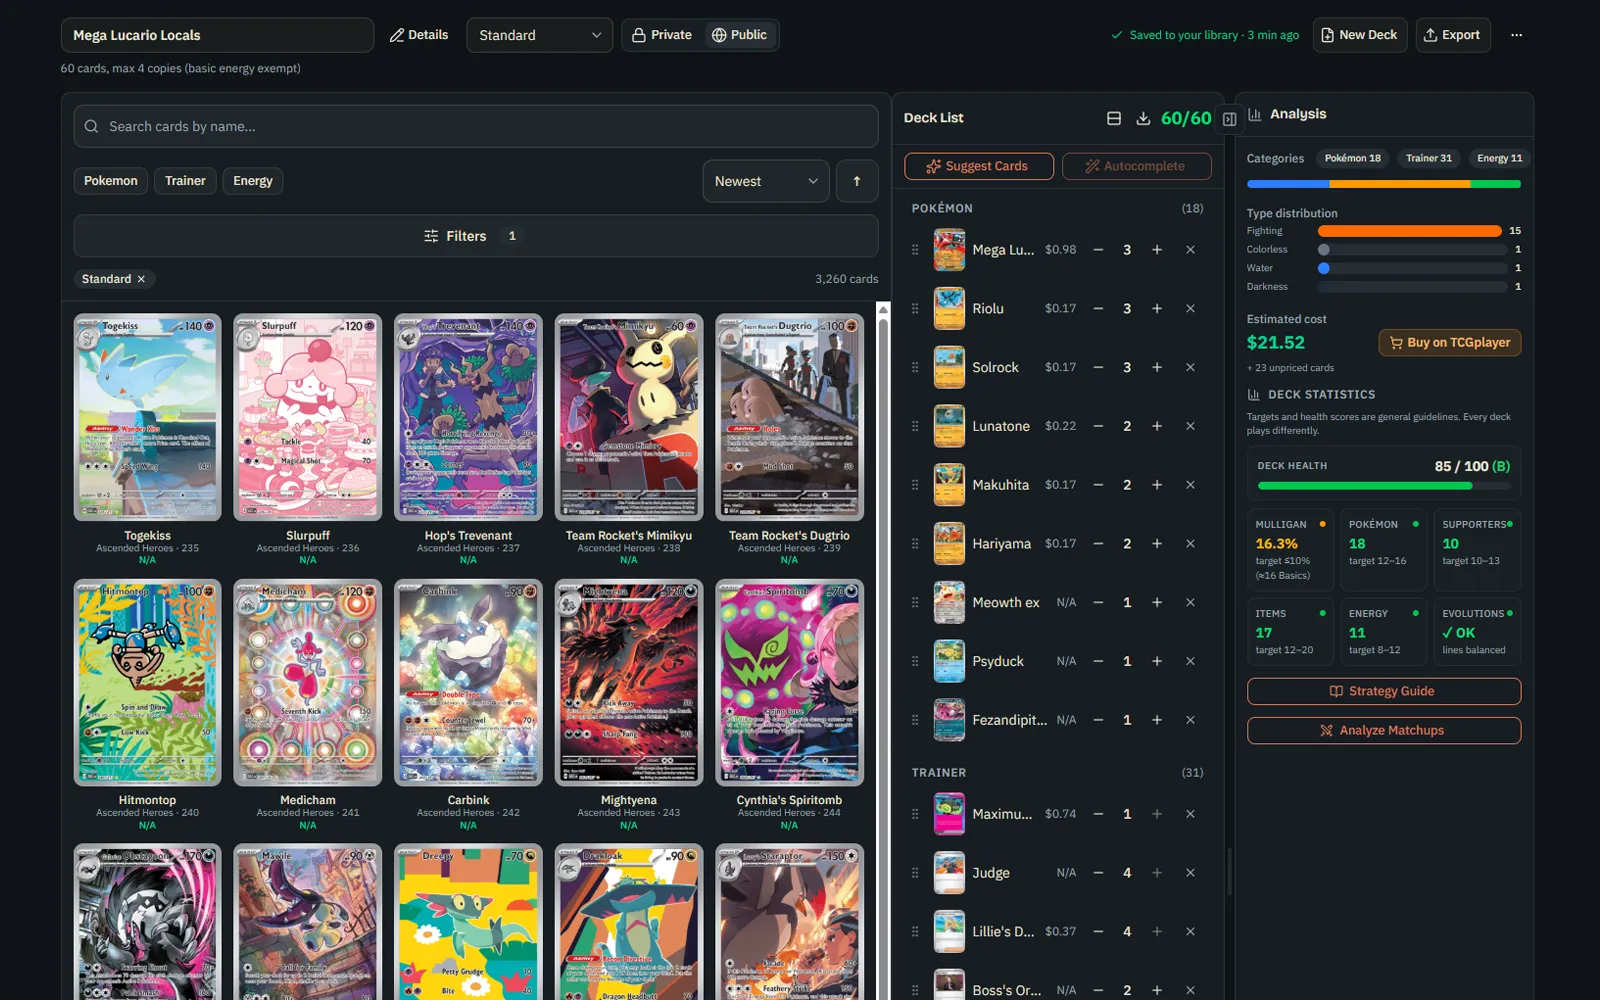The width and height of the screenshot is (1600, 1000).
Task: Open the Newest sort dropdown
Action: point(766,181)
